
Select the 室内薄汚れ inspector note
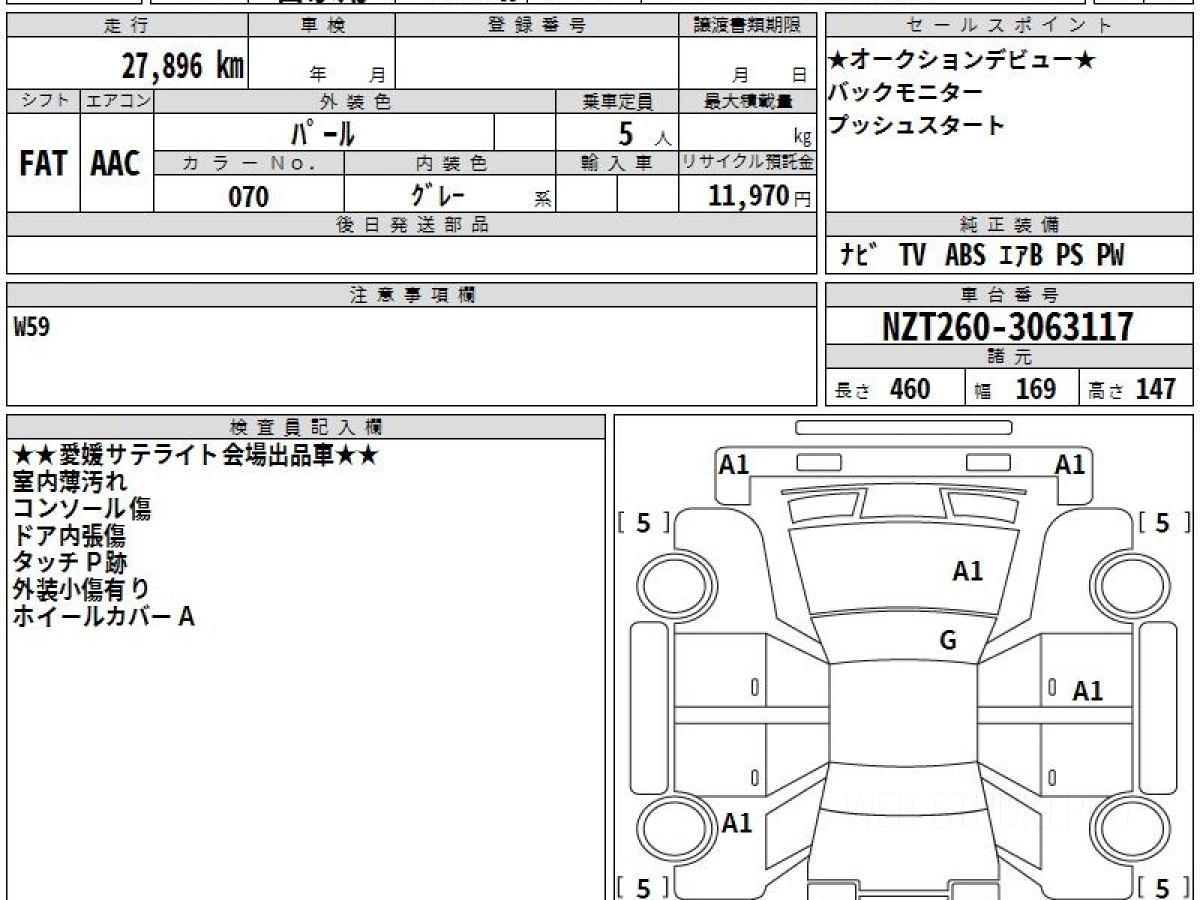click(70, 482)
